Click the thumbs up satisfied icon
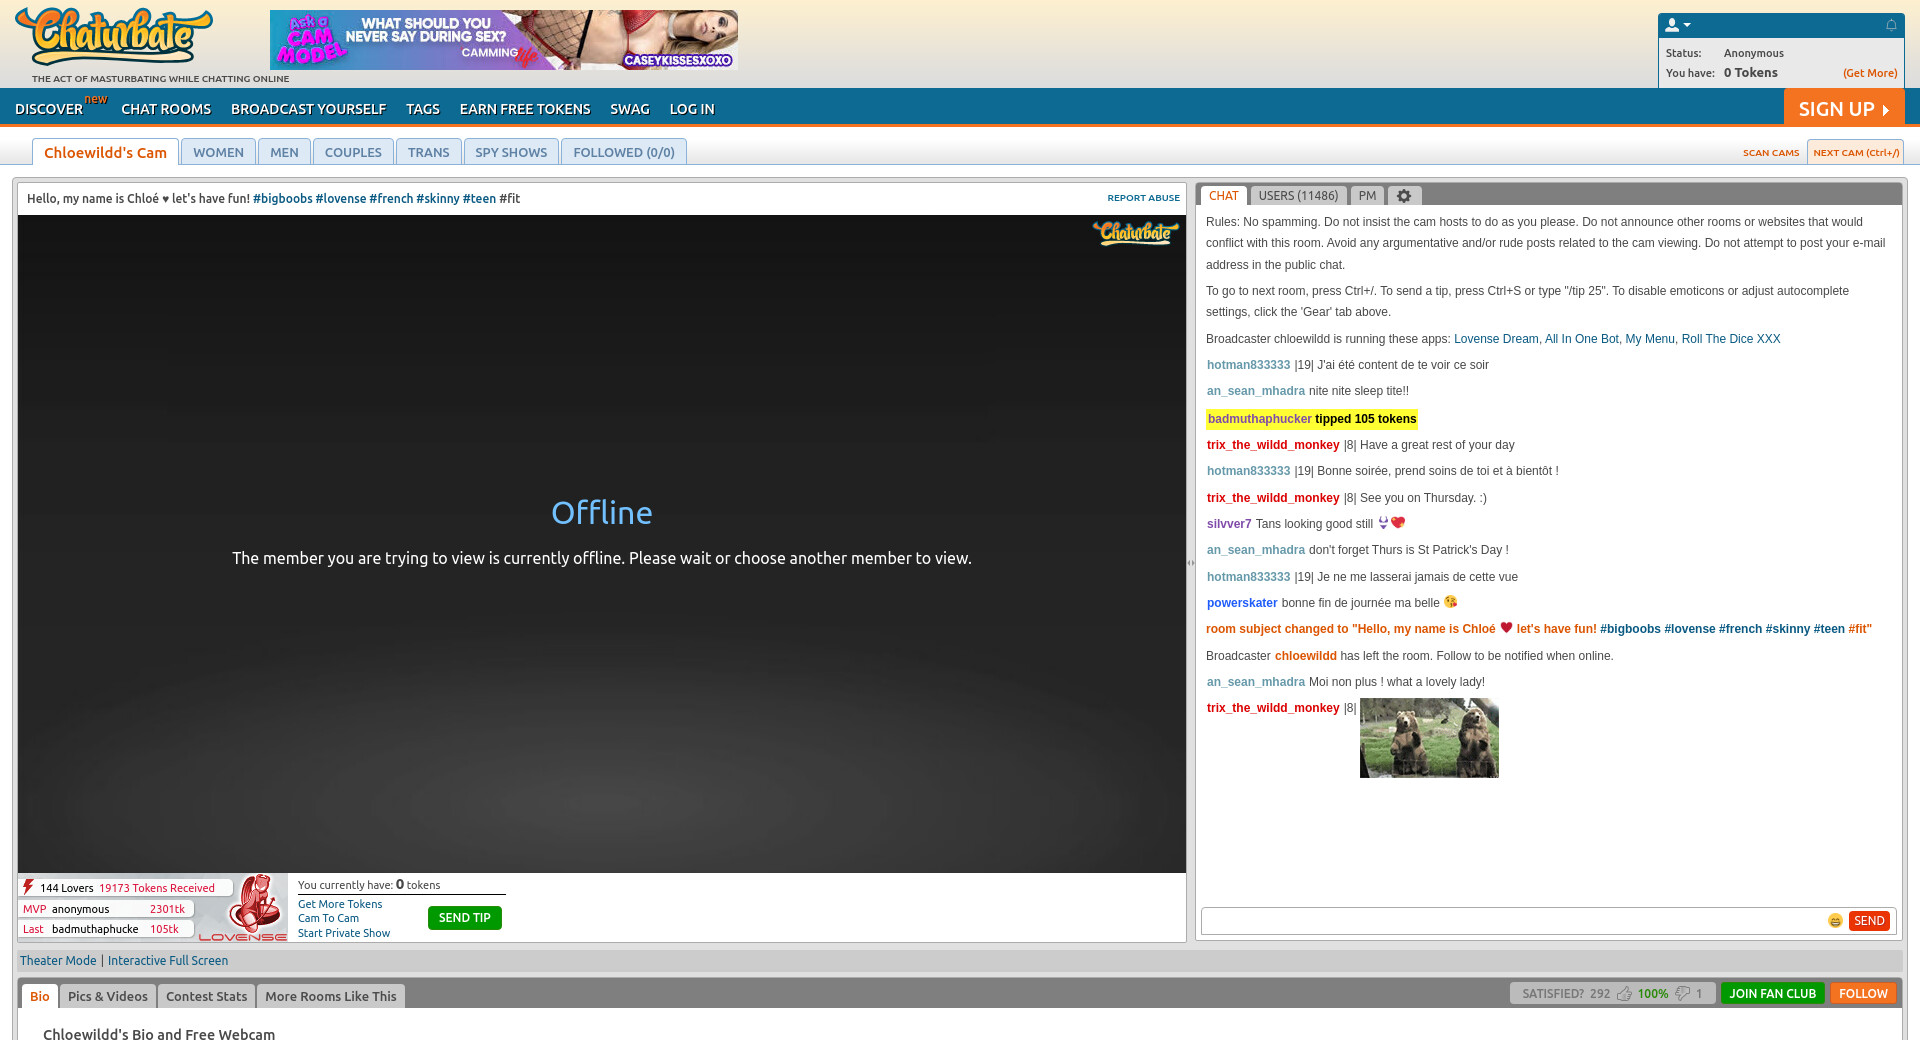 click(x=1624, y=994)
